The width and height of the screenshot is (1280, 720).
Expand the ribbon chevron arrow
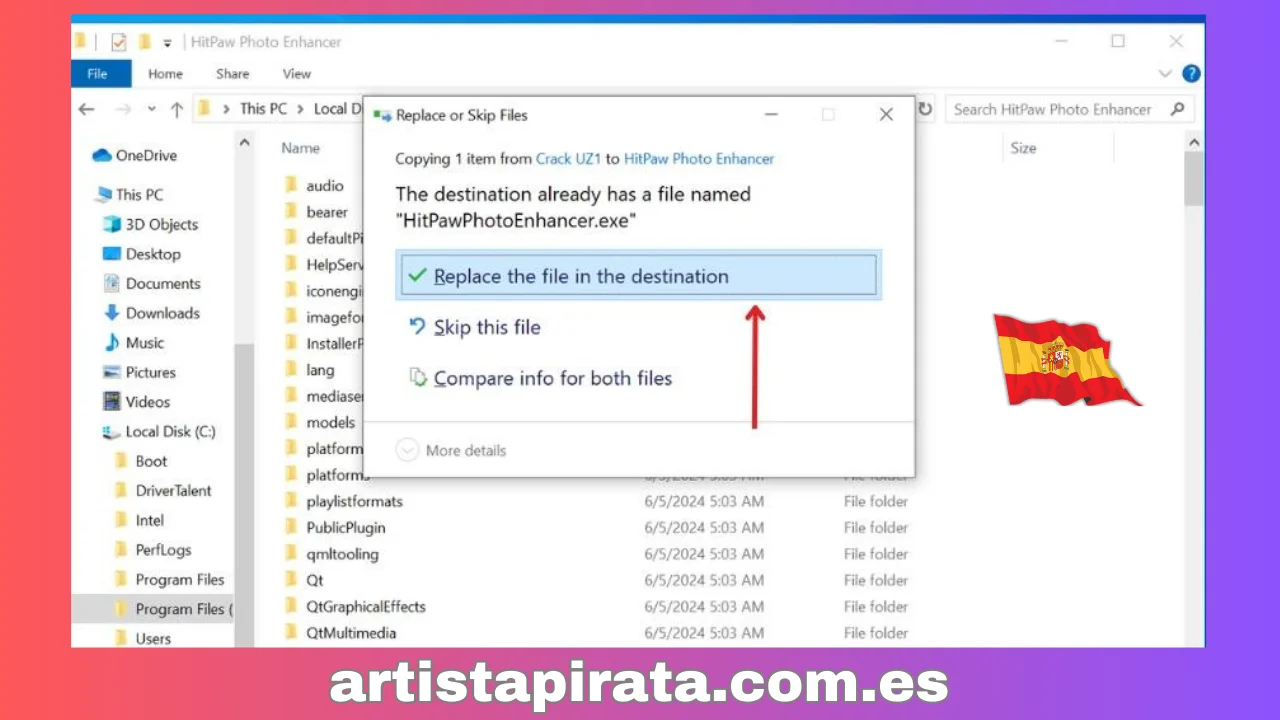1165,74
